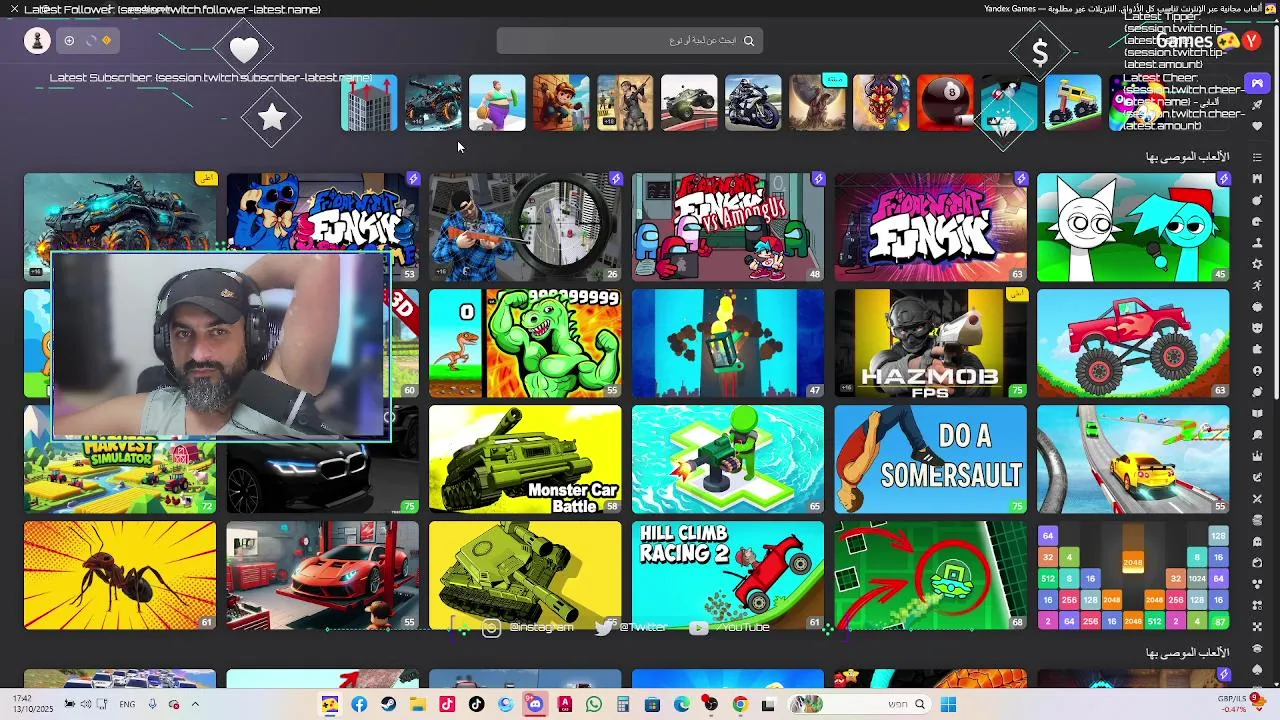Click the tray microphone icon

[152, 704]
